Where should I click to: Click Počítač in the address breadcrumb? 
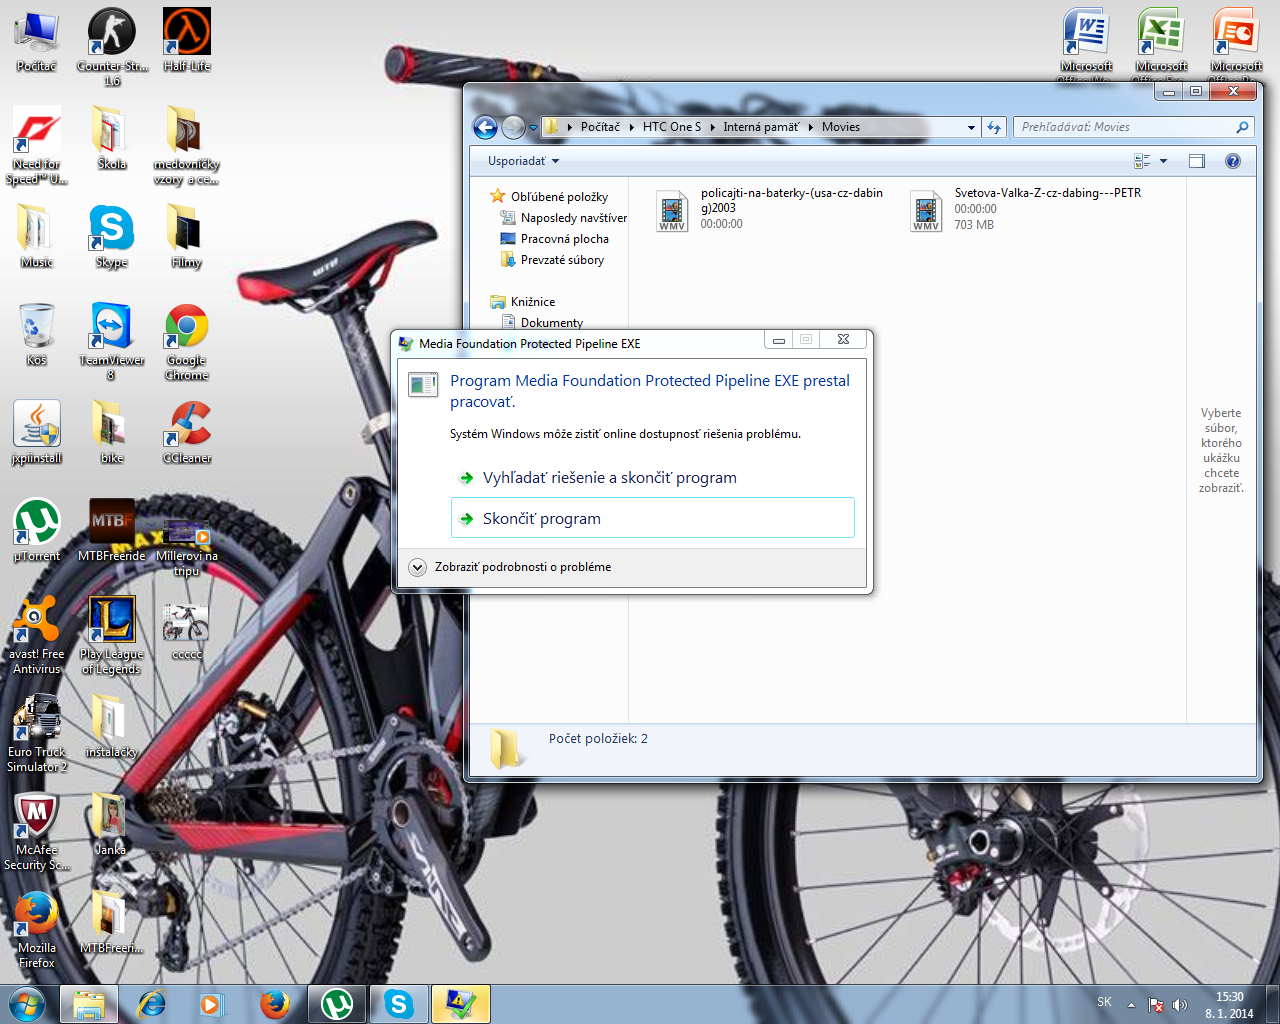coord(600,127)
